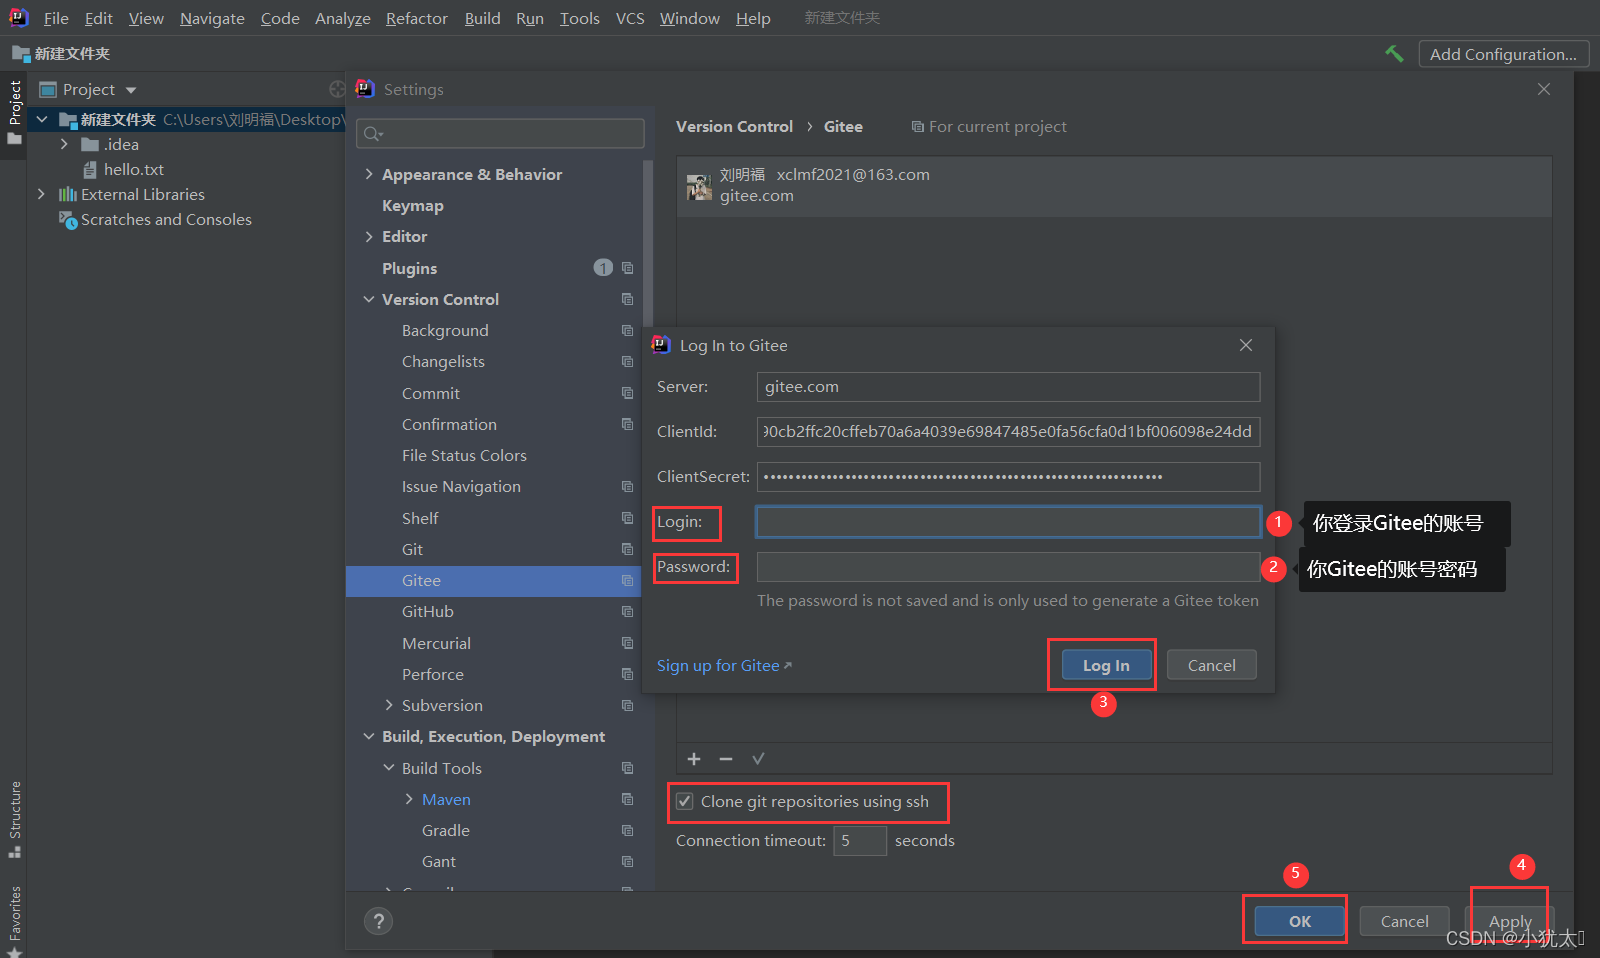
Task: Collapse Build, Execution, Deployment section
Action: (x=369, y=736)
